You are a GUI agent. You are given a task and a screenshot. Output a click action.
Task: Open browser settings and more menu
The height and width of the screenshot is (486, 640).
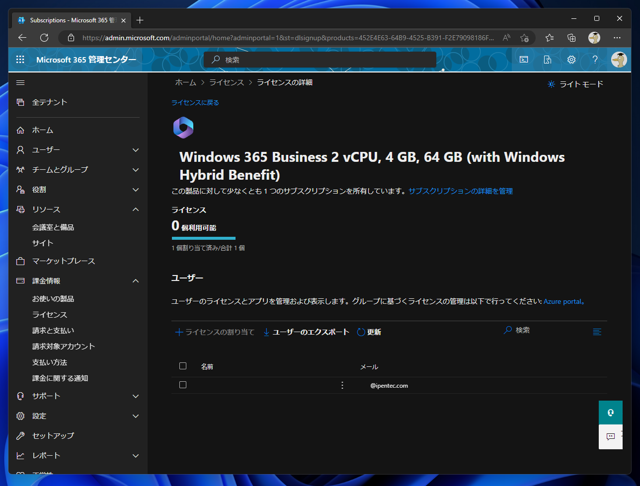(617, 38)
